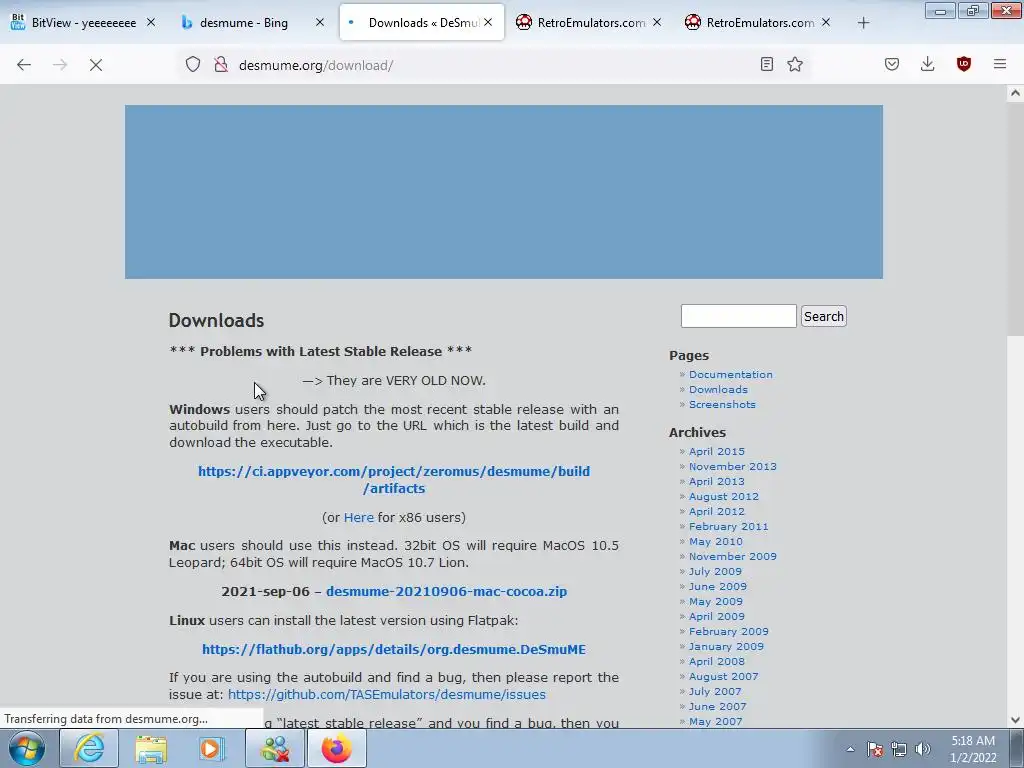Open the April 2013 archive
The width and height of the screenshot is (1024, 768).
pos(716,481)
